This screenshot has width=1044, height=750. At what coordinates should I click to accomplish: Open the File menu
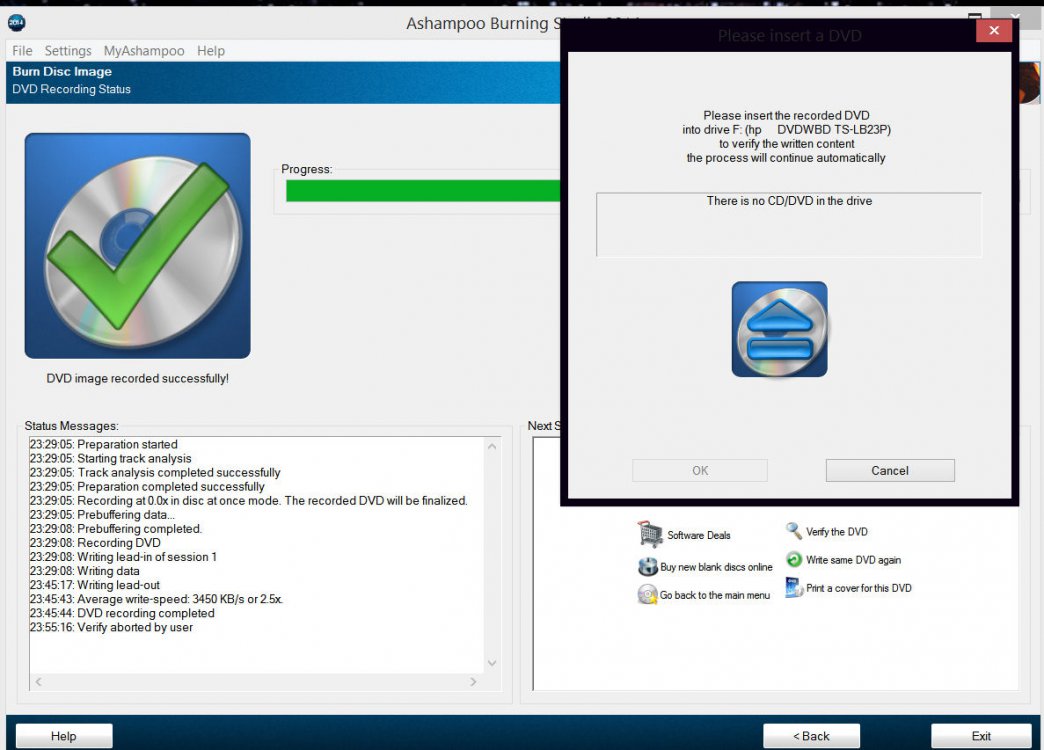22,51
